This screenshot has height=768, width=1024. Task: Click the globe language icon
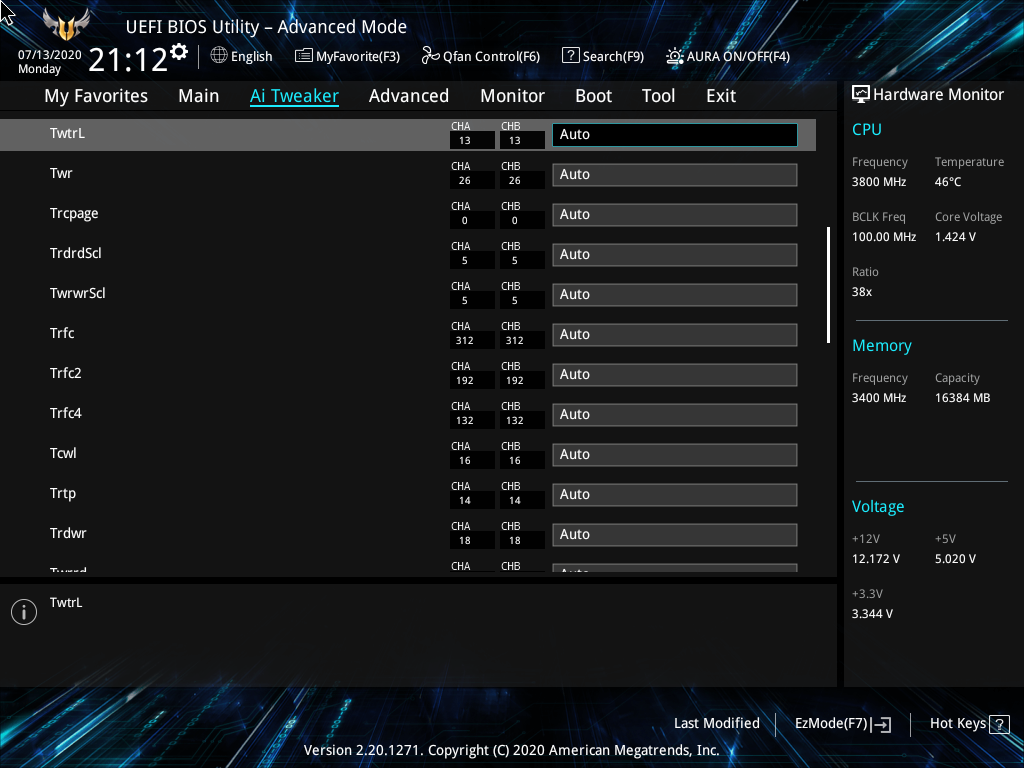point(219,56)
